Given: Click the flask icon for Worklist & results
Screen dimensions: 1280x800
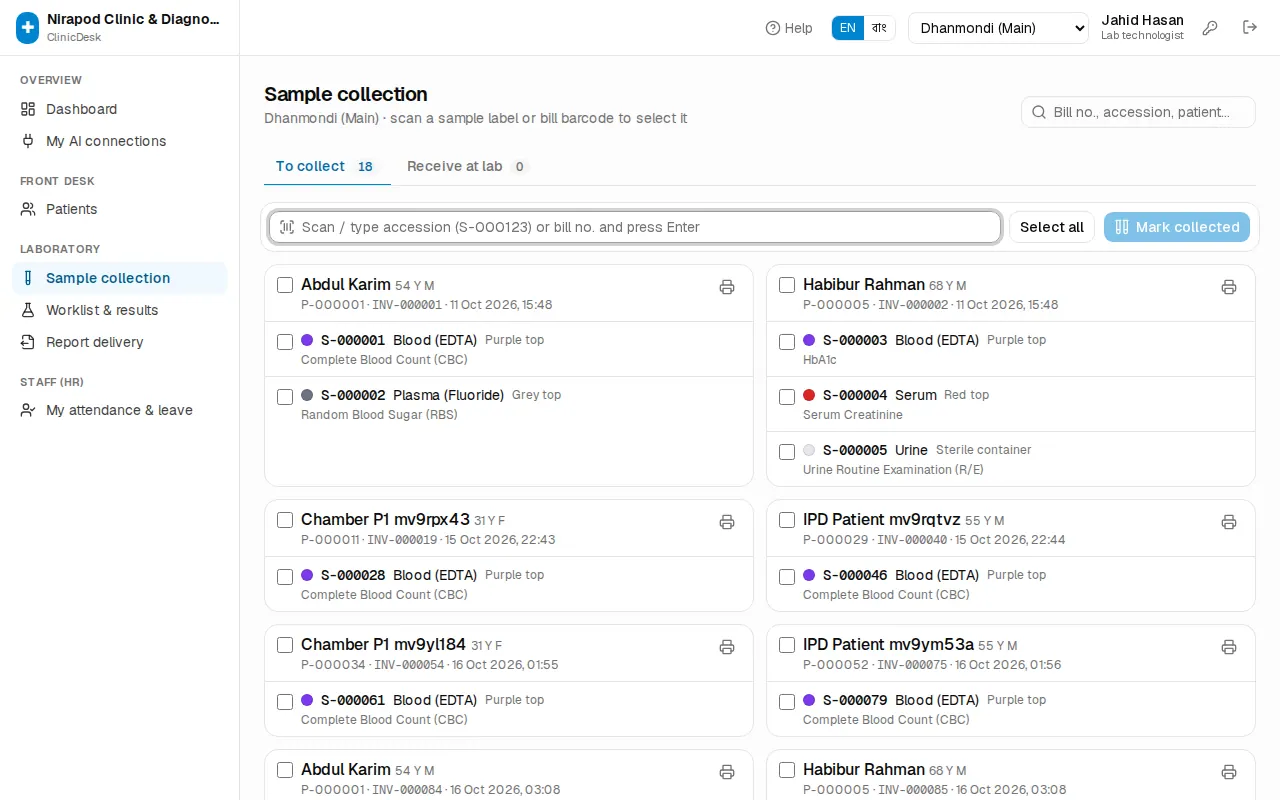Looking at the screenshot, I should click(x=28, y=310).
